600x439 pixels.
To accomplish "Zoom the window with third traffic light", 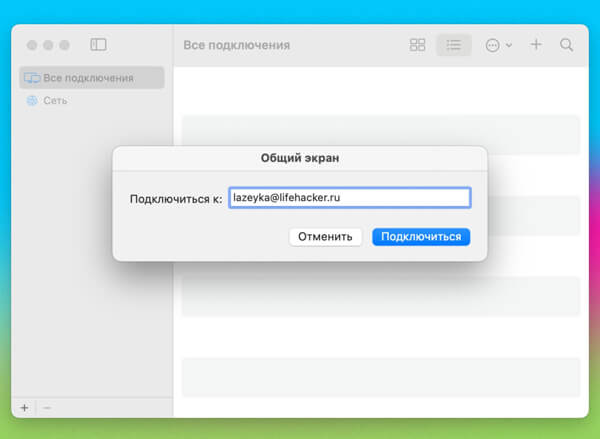I will pos(64,45).
